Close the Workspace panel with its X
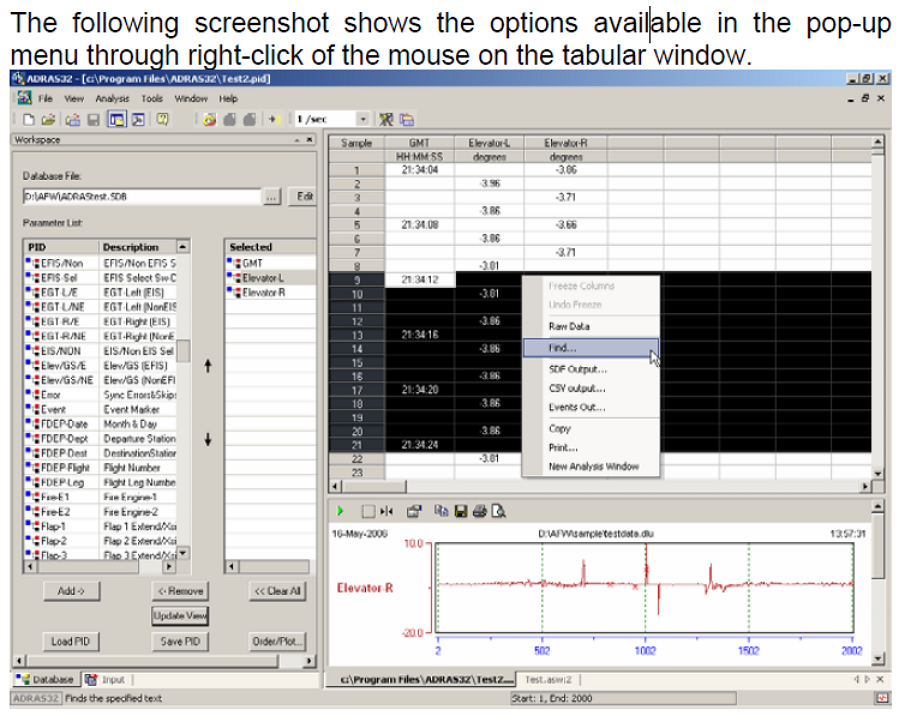The image size is (905, 722). point(310,140)
